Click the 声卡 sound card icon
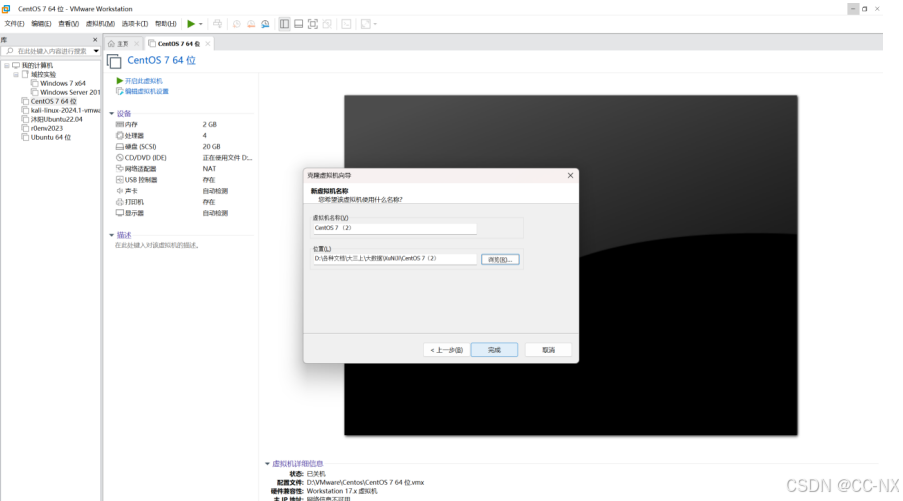The width and height of the screenshot is (903, 501). 120,191
